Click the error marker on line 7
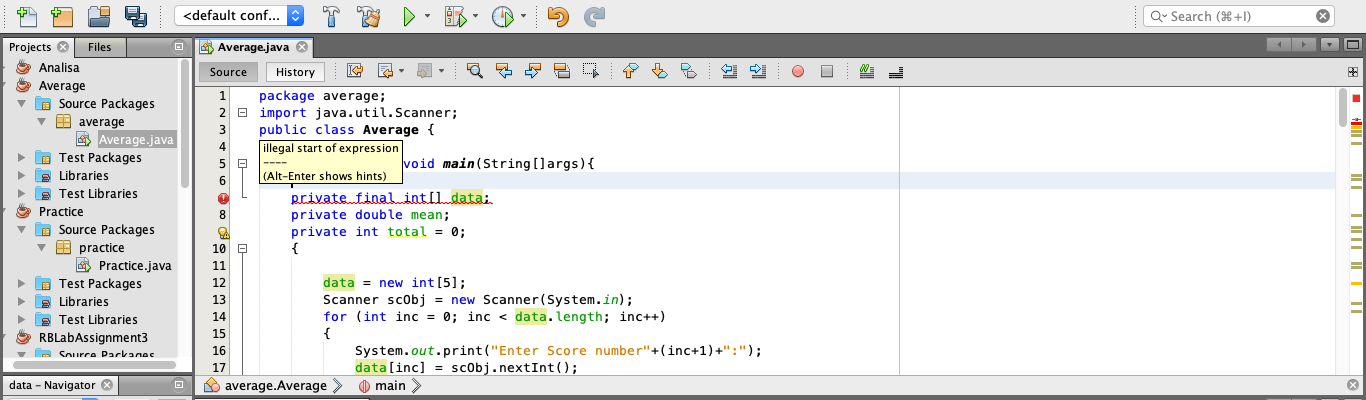Viewport: 1366px width, 400px height. pyautogui.click(x=224, y=198)
